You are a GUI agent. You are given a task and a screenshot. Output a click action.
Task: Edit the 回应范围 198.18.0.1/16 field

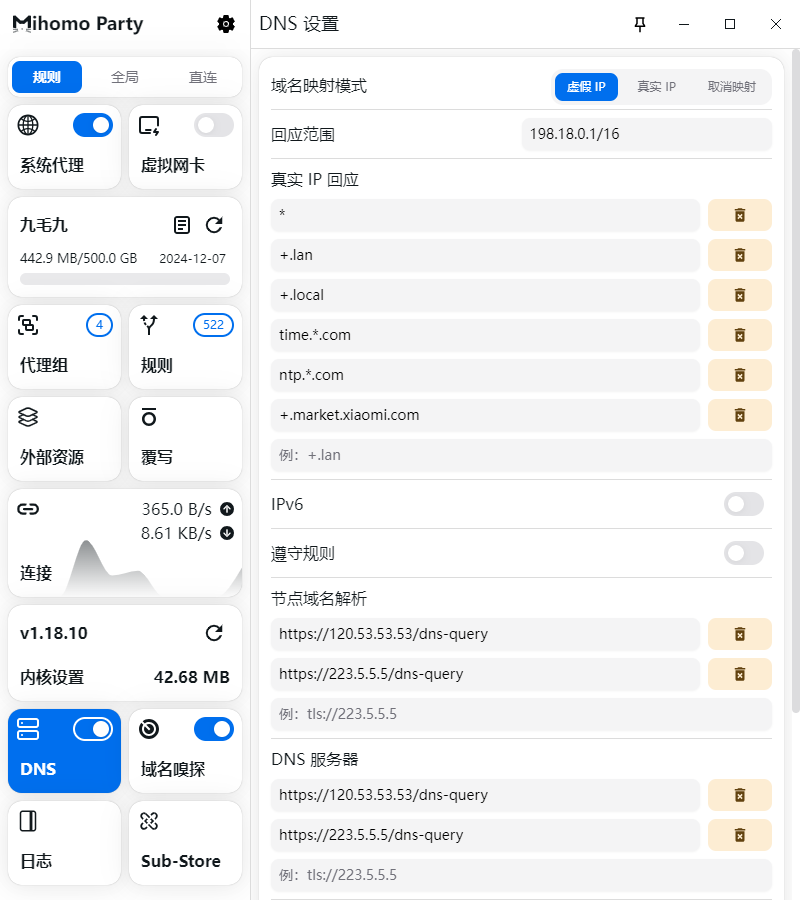(646, 134)
